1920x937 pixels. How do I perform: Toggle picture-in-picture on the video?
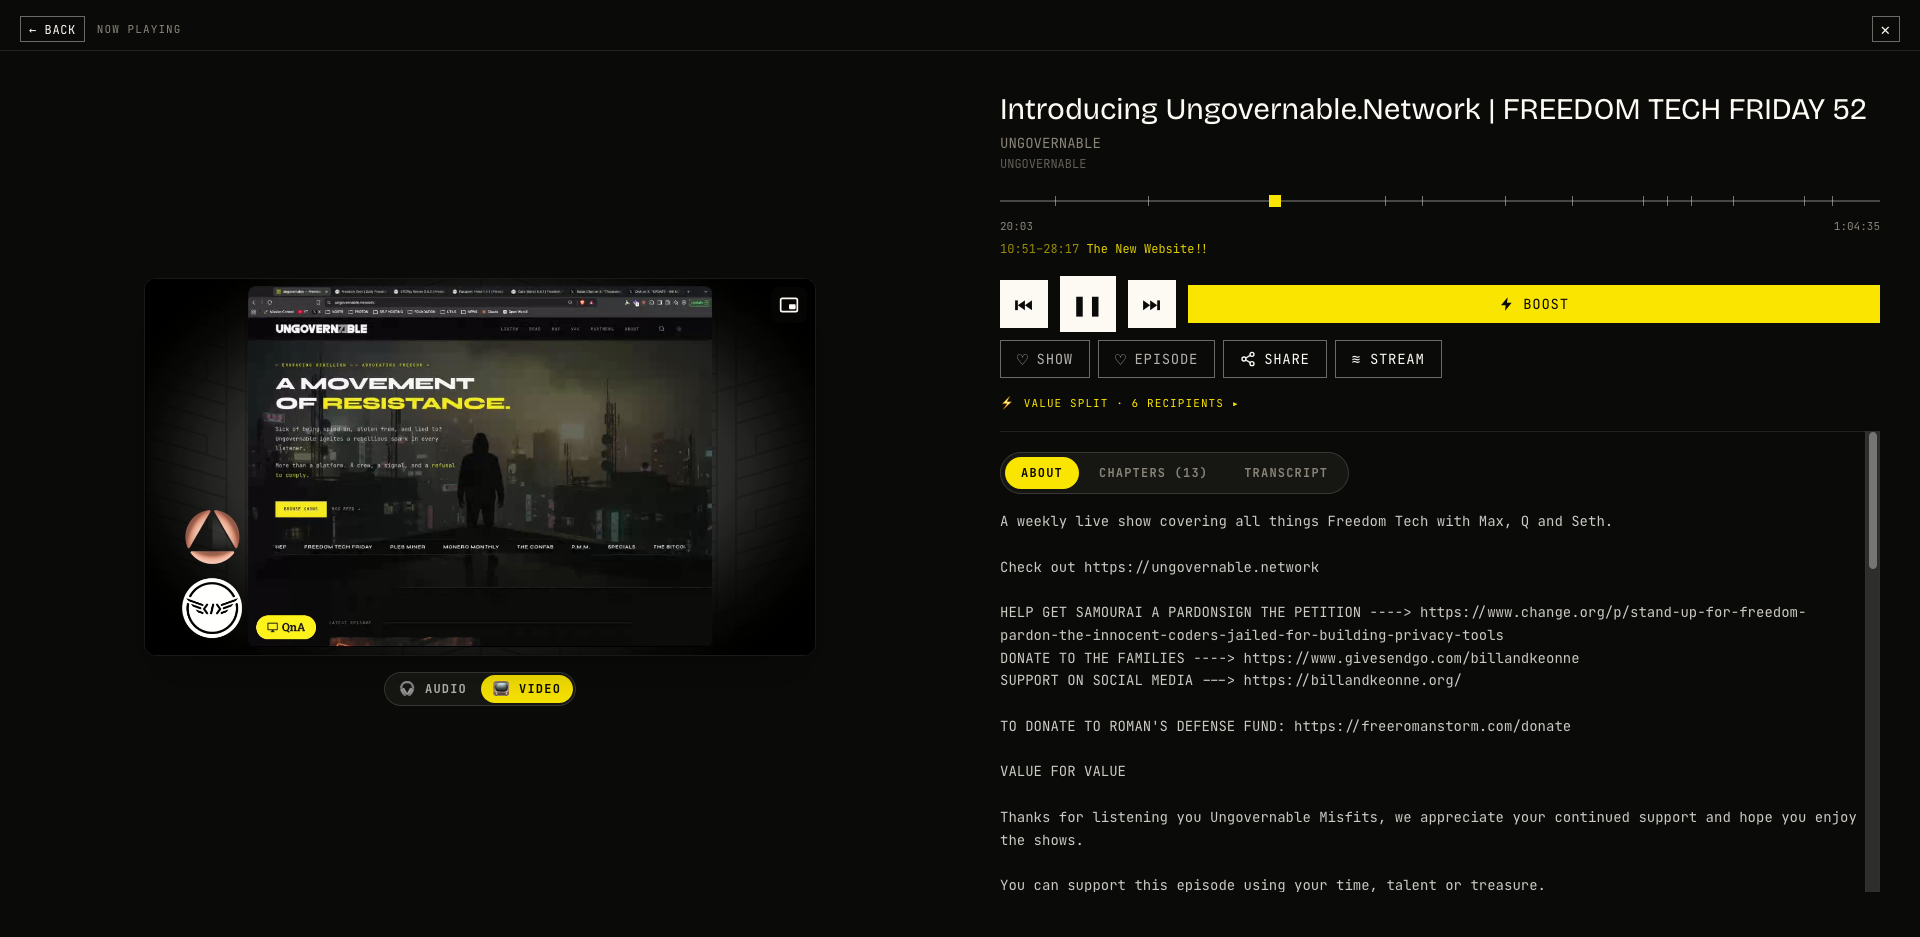789,305
